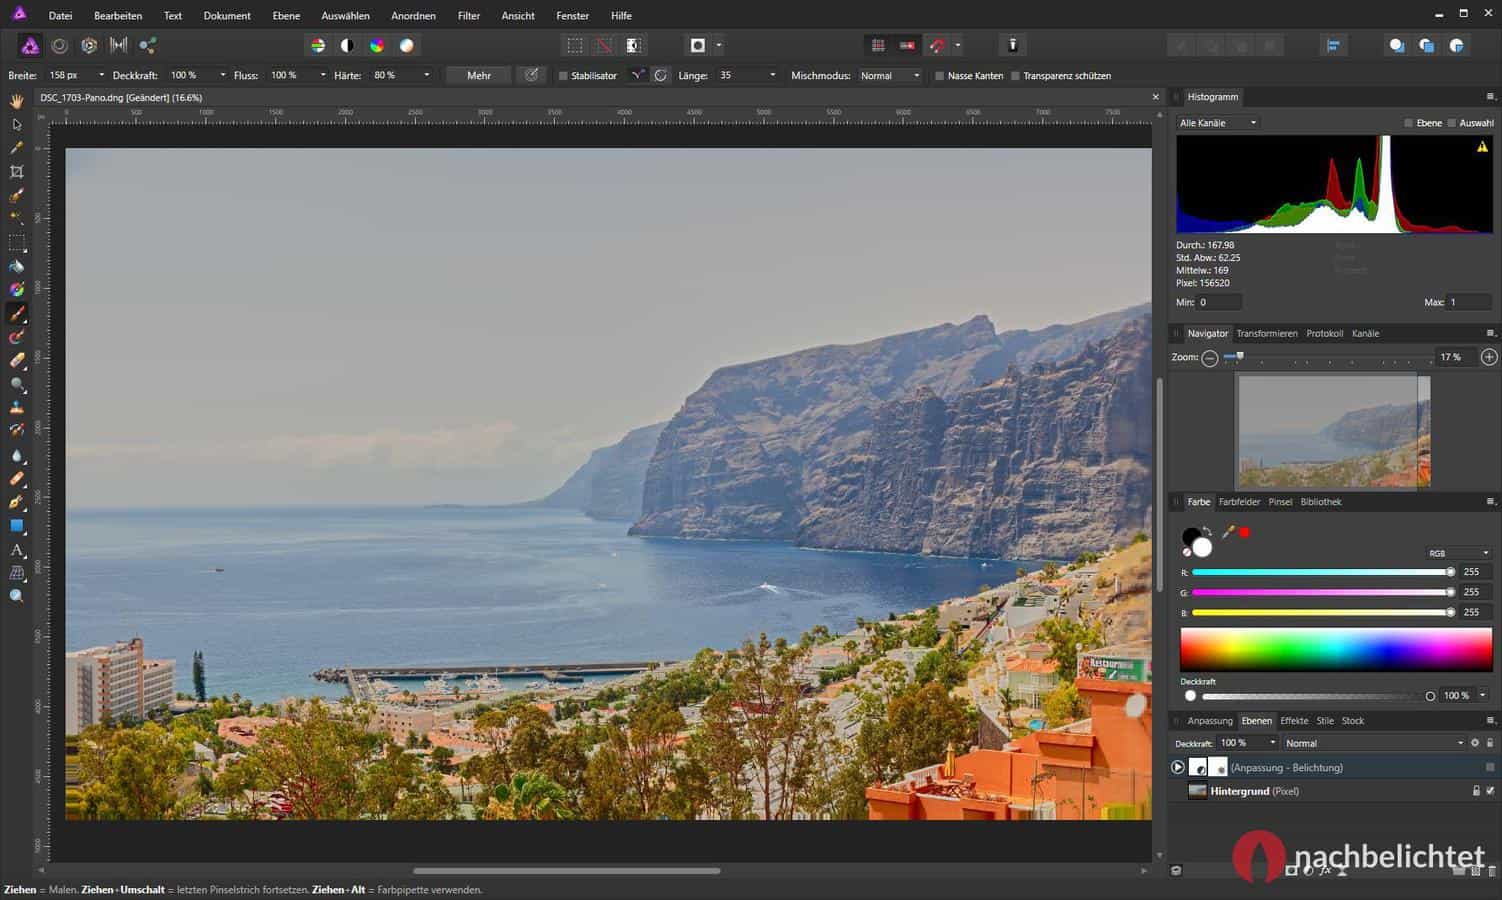Click the Mehr button
The image size is (1502, 900).
coord(478,76)
